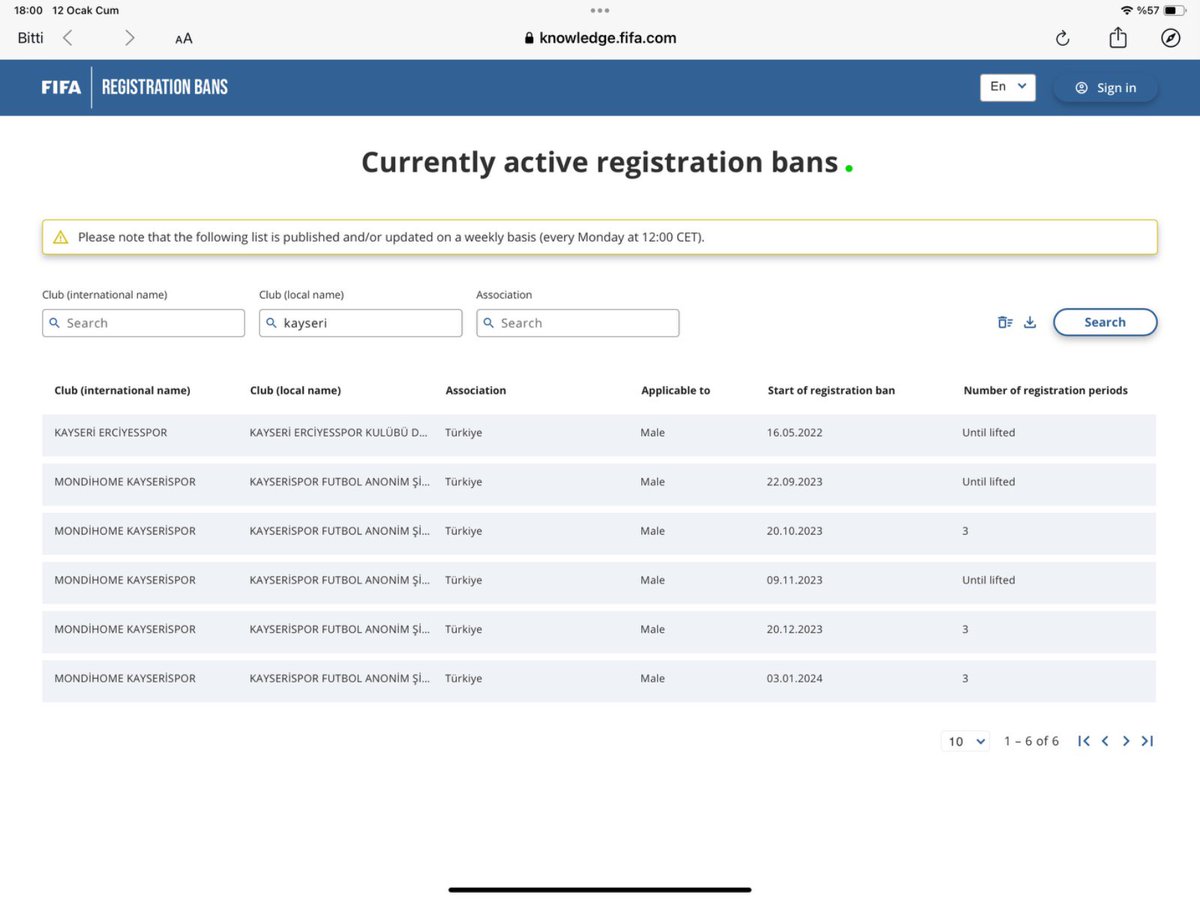Image resolution: width=1200 pixels, height=899 pixels.
Task: Sort by Club (local name) column header
Action: [295, 390]
